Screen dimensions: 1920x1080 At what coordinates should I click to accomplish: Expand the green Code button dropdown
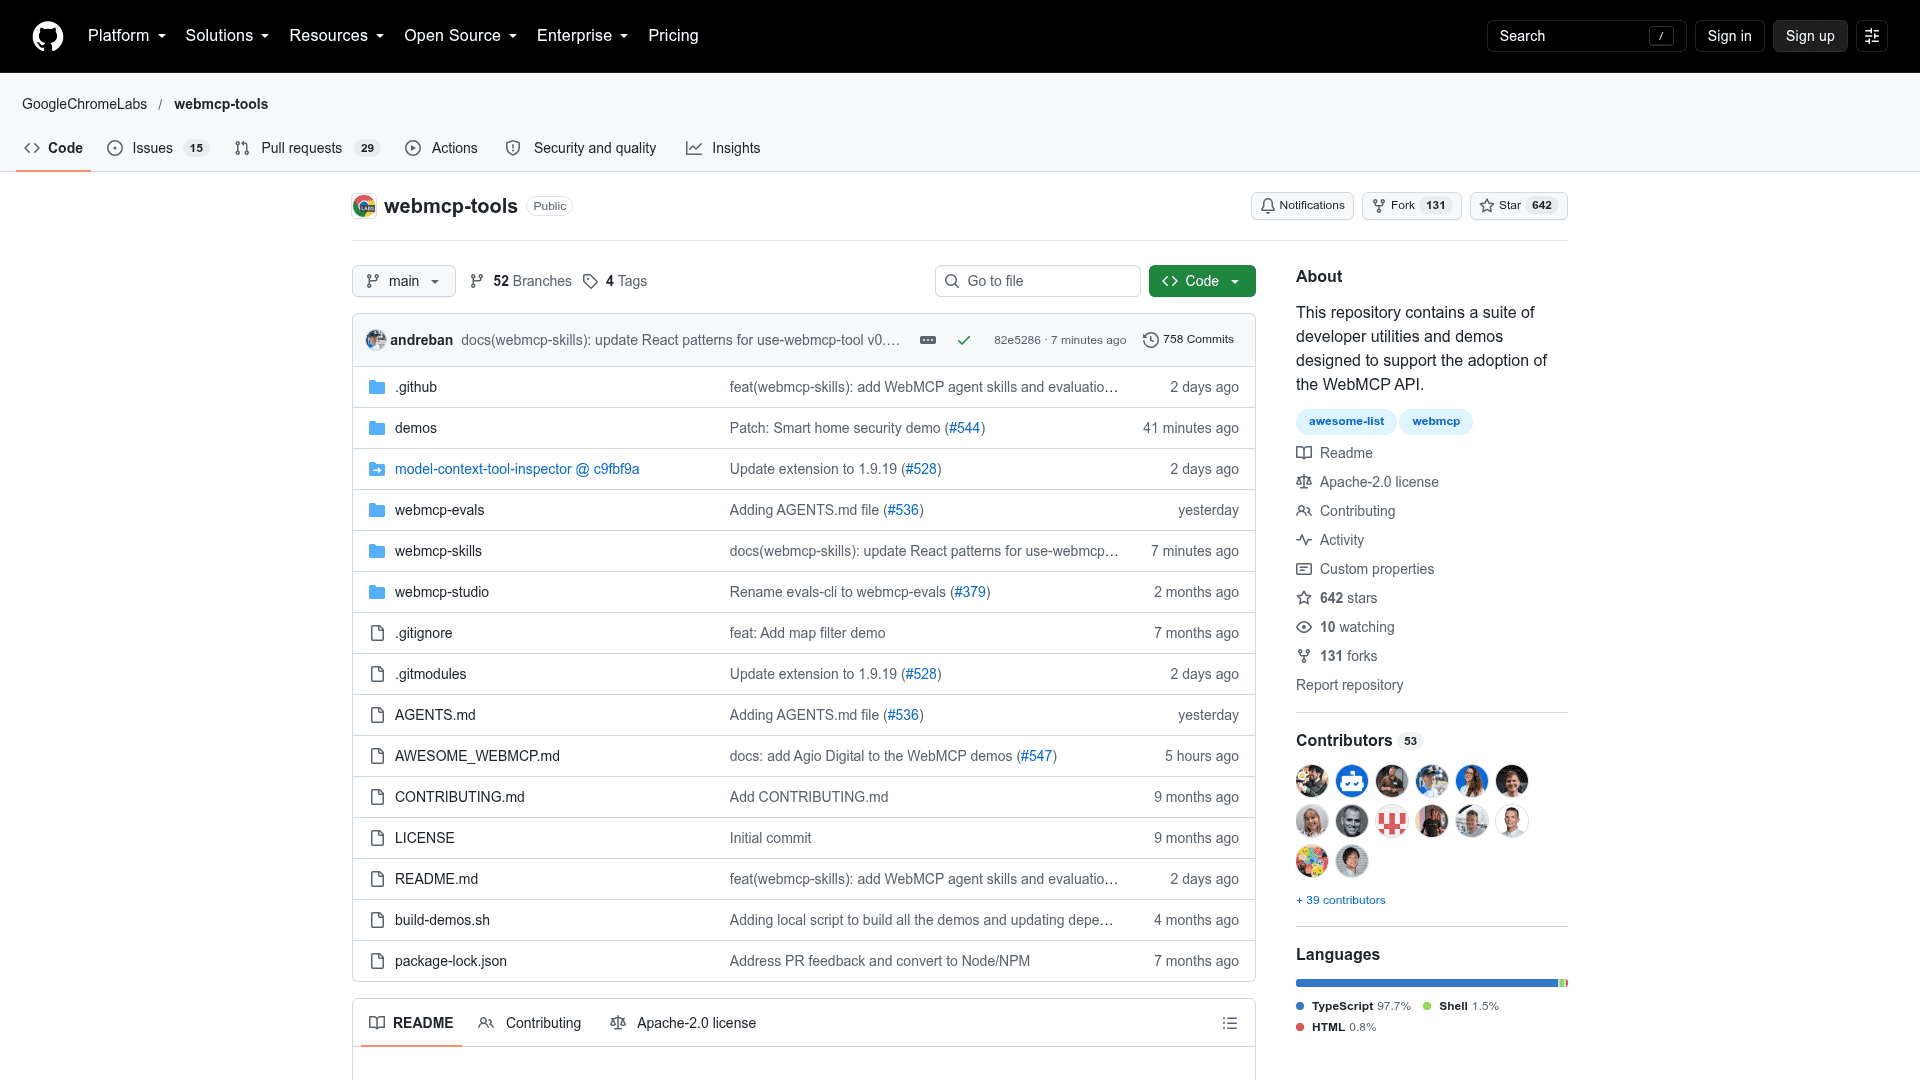1202,281
